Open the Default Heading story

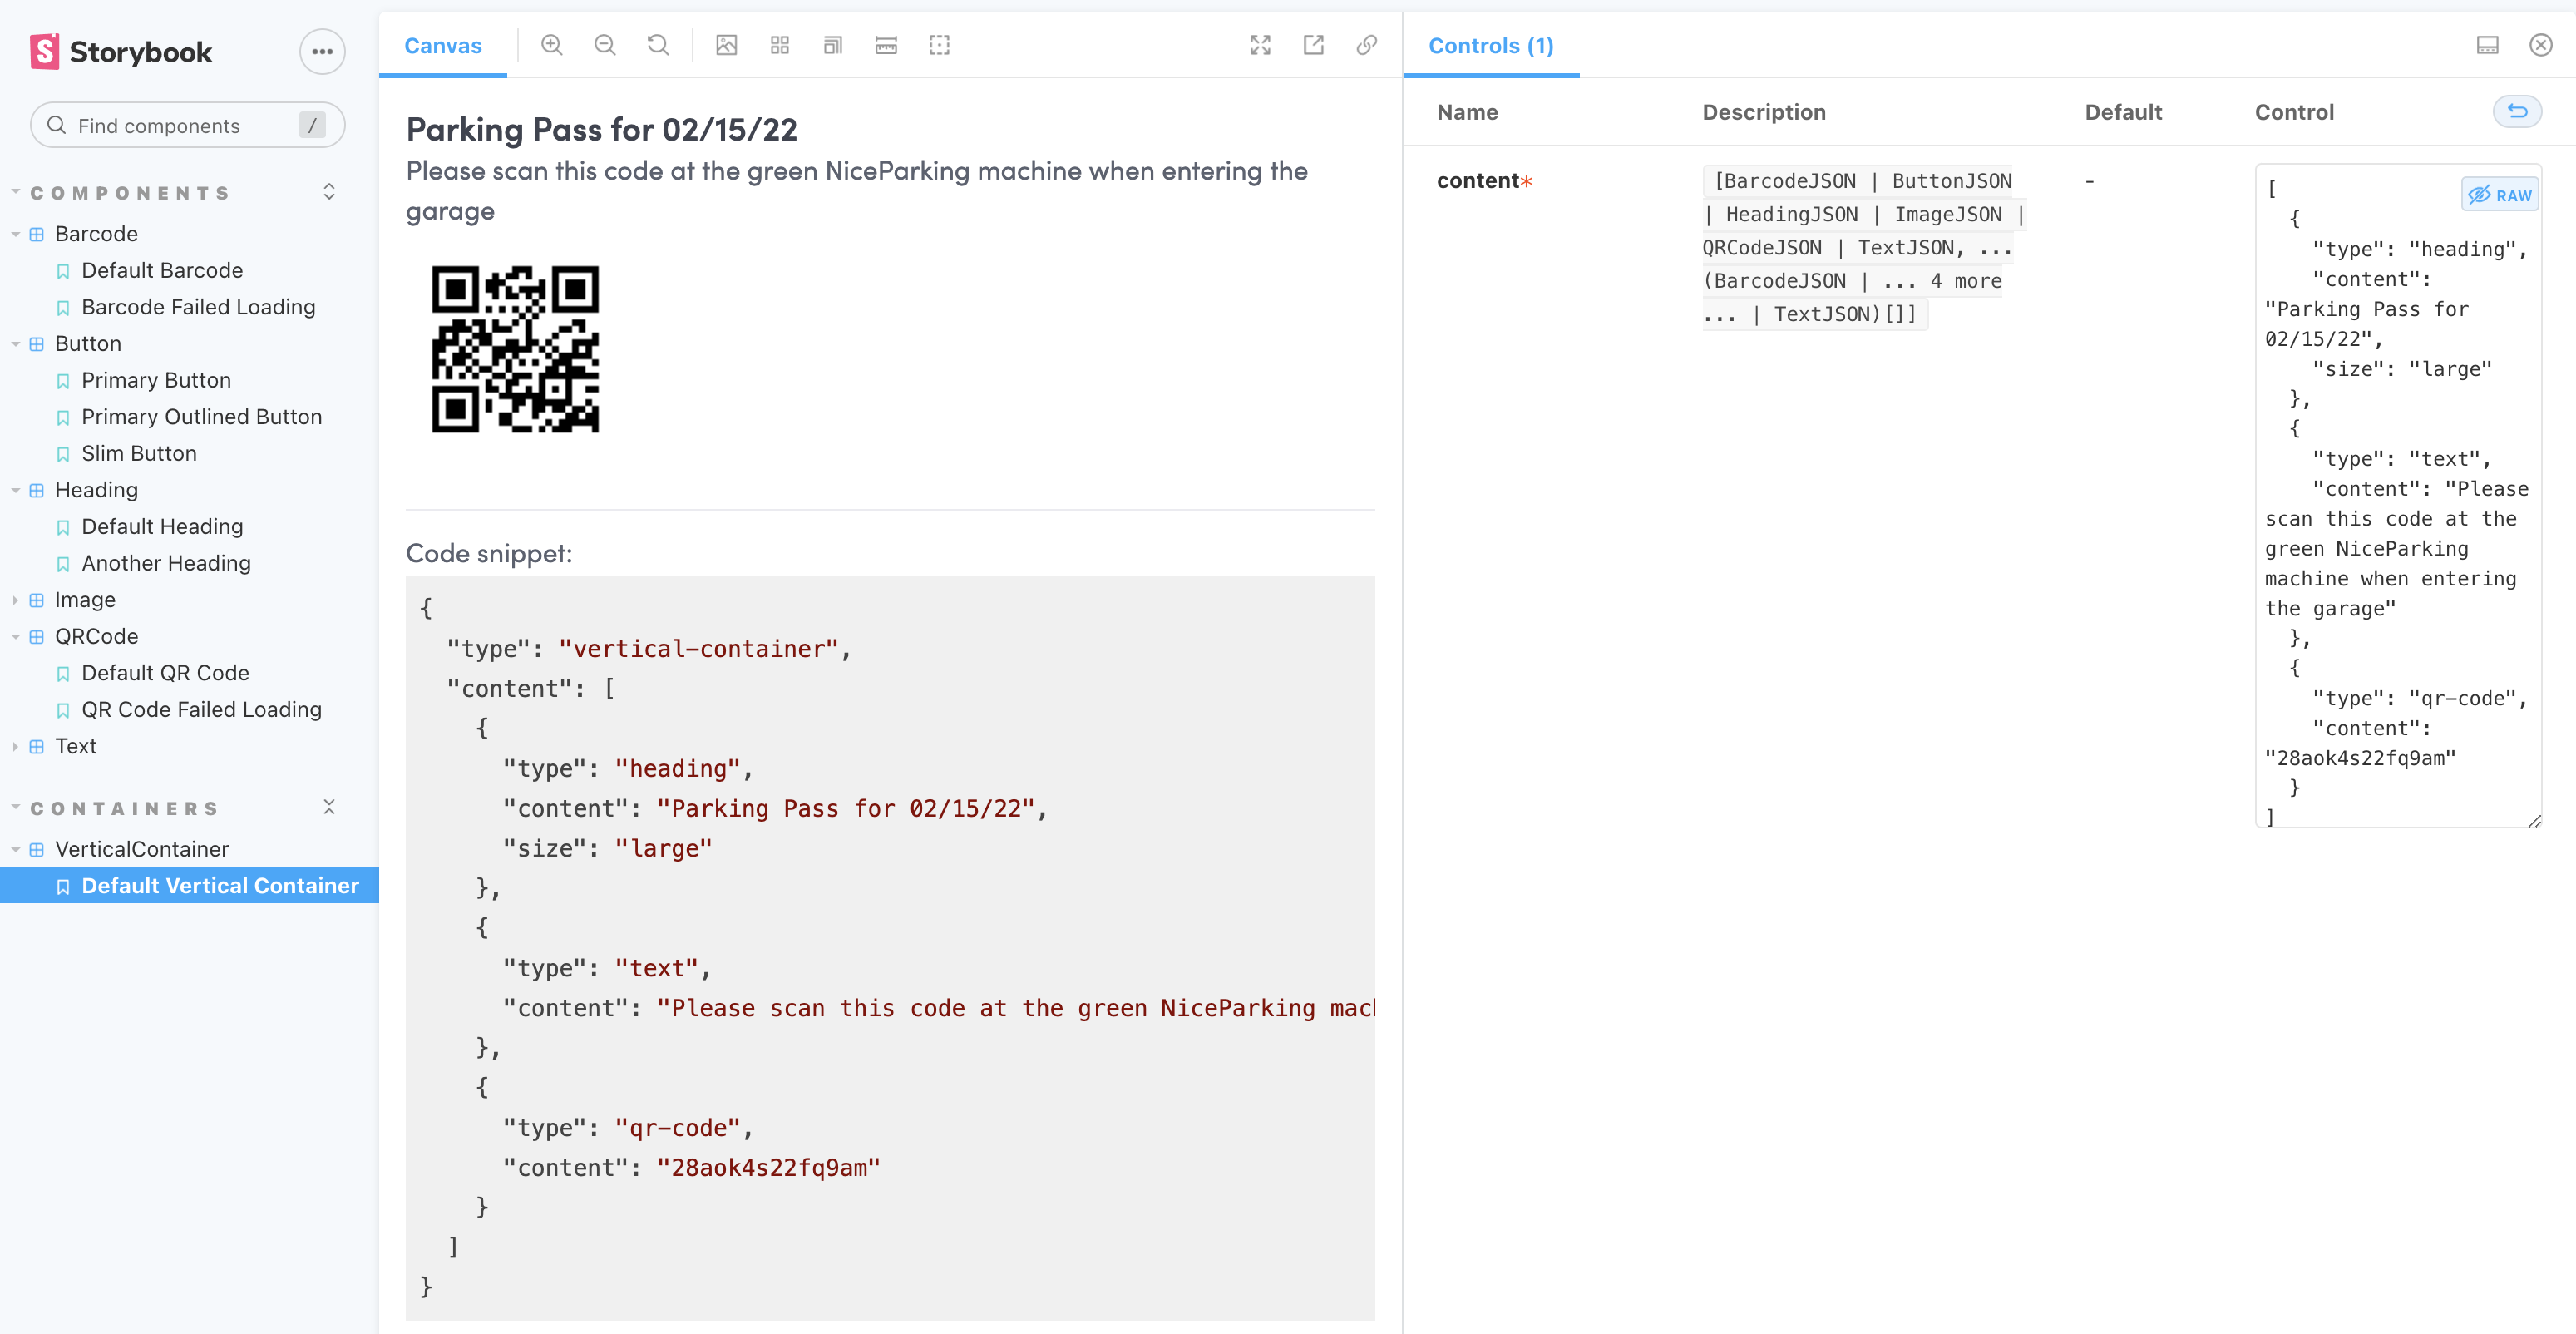162,526
